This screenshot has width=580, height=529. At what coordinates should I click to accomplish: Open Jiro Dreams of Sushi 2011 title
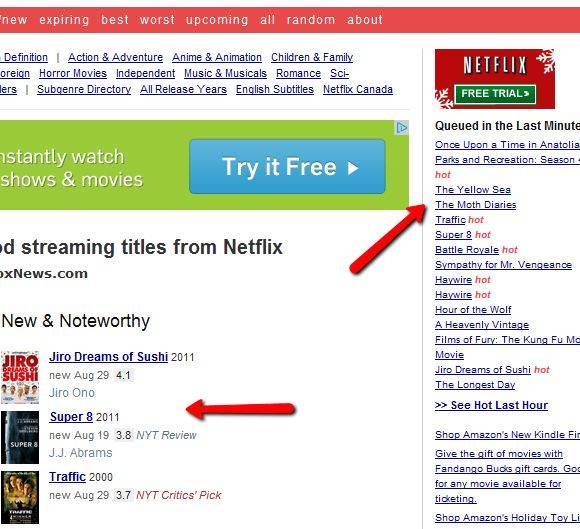point(108,357)
